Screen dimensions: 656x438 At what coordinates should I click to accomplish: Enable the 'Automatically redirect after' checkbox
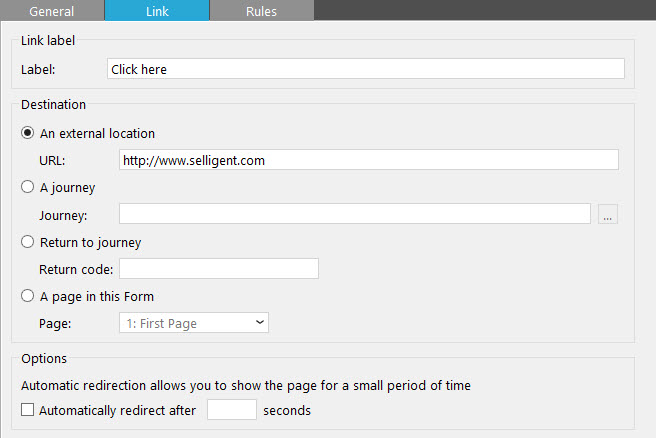27,410
